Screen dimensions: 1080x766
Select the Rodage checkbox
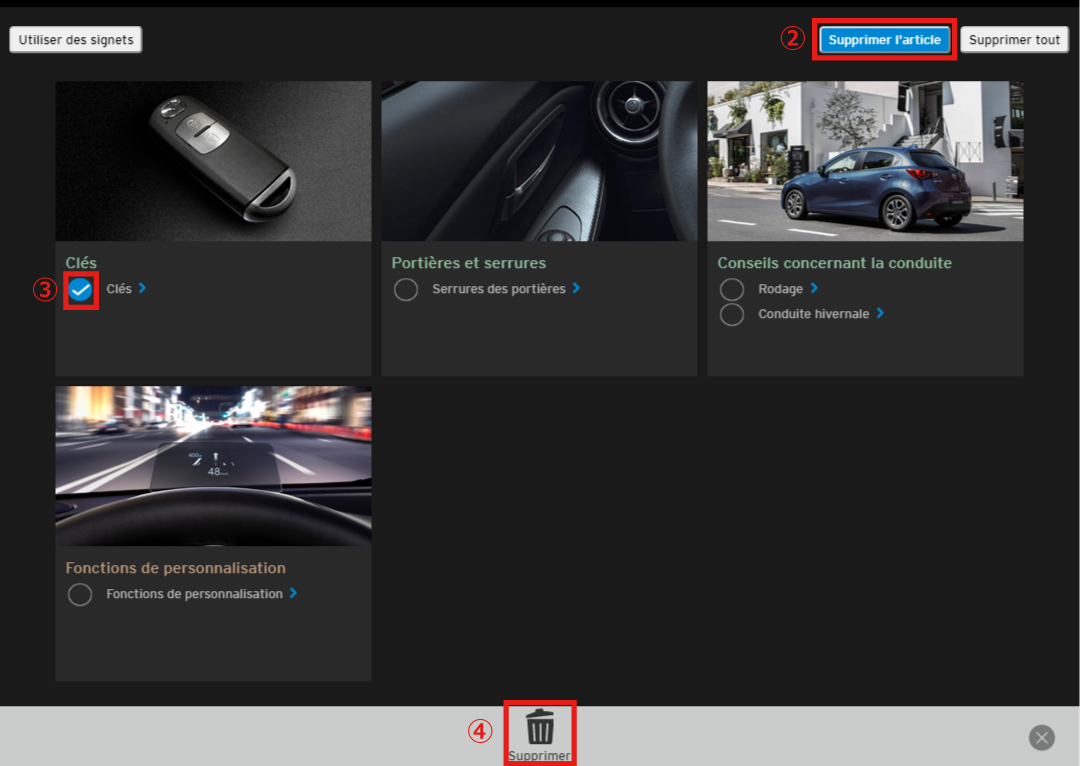click(732, 290)
